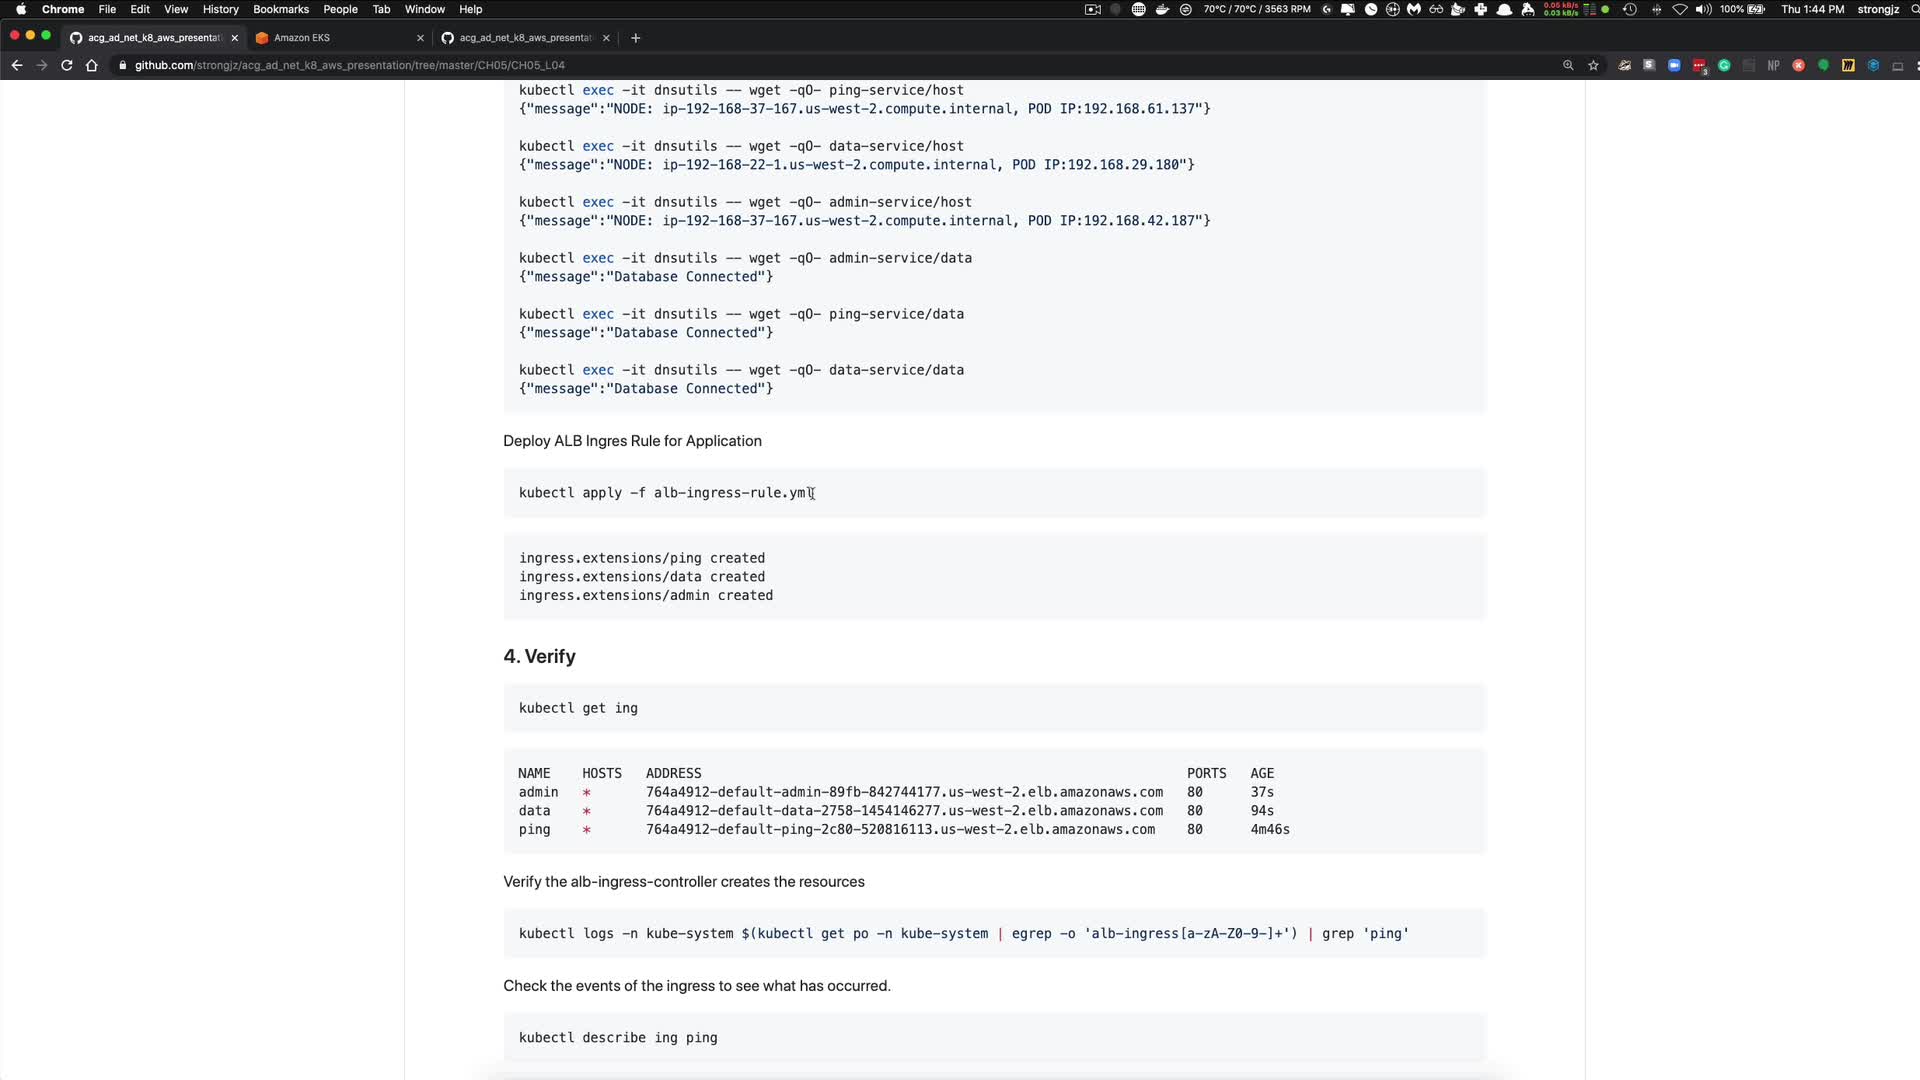This screenshot has width=1920, height=1080.
Task: Click the NP extension icon
Action: [1773, 65]
